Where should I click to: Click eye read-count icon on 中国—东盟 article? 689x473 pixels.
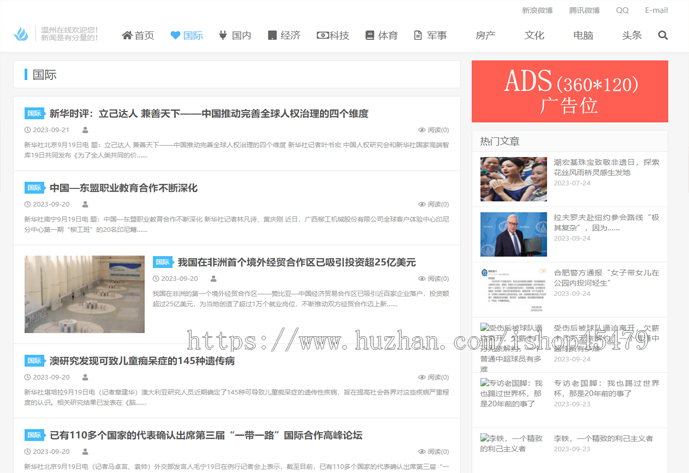(422, 204)
